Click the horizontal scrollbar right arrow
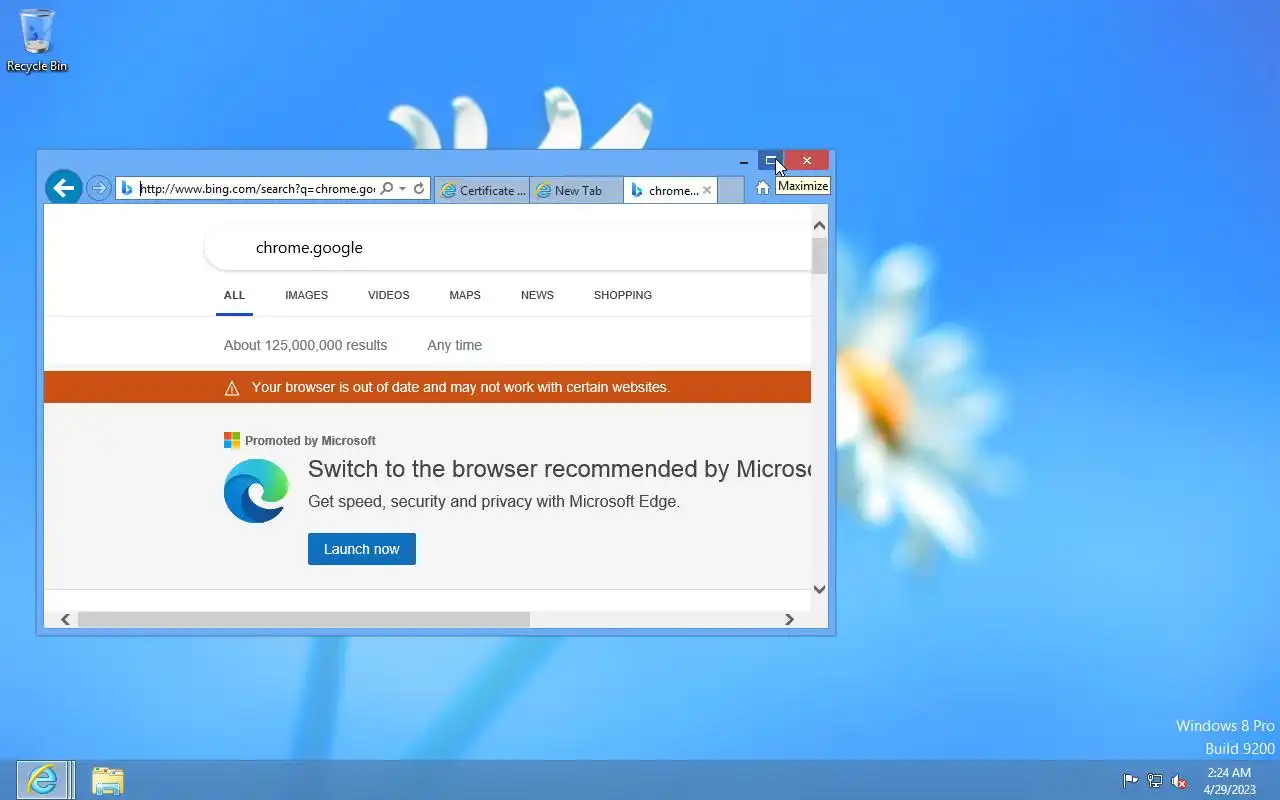 point(789,620)
